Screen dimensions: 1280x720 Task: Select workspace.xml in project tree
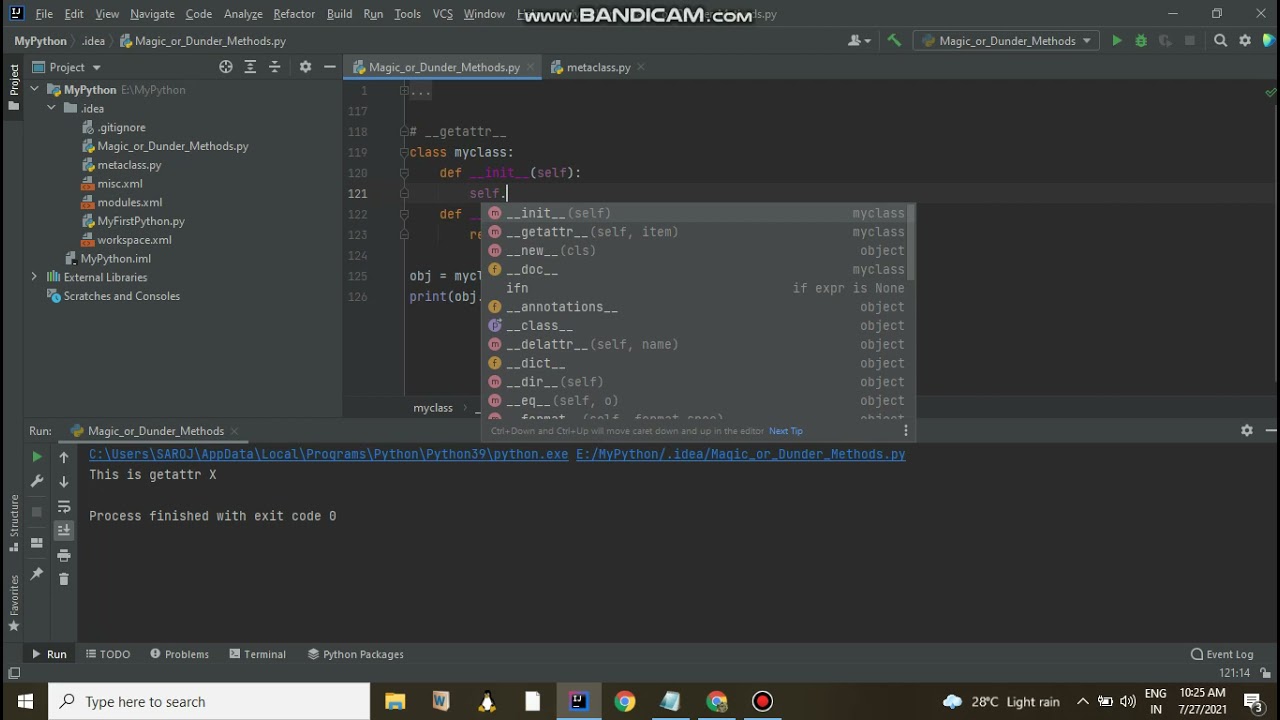pos(134,240)
